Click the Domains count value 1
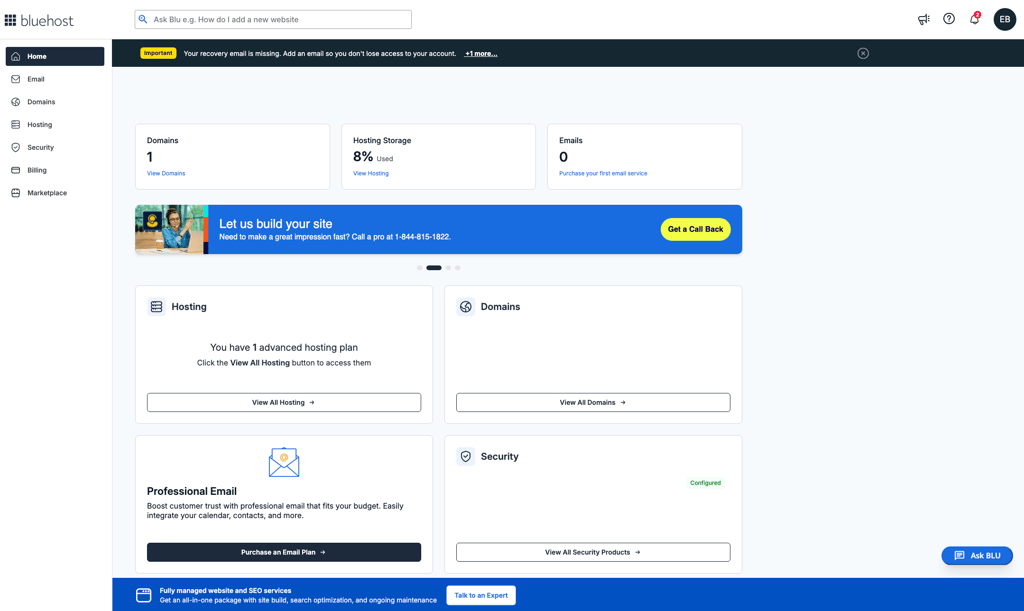Image resolution: width=1024 pixels, height=611 pixels. [x=150, y=157]
